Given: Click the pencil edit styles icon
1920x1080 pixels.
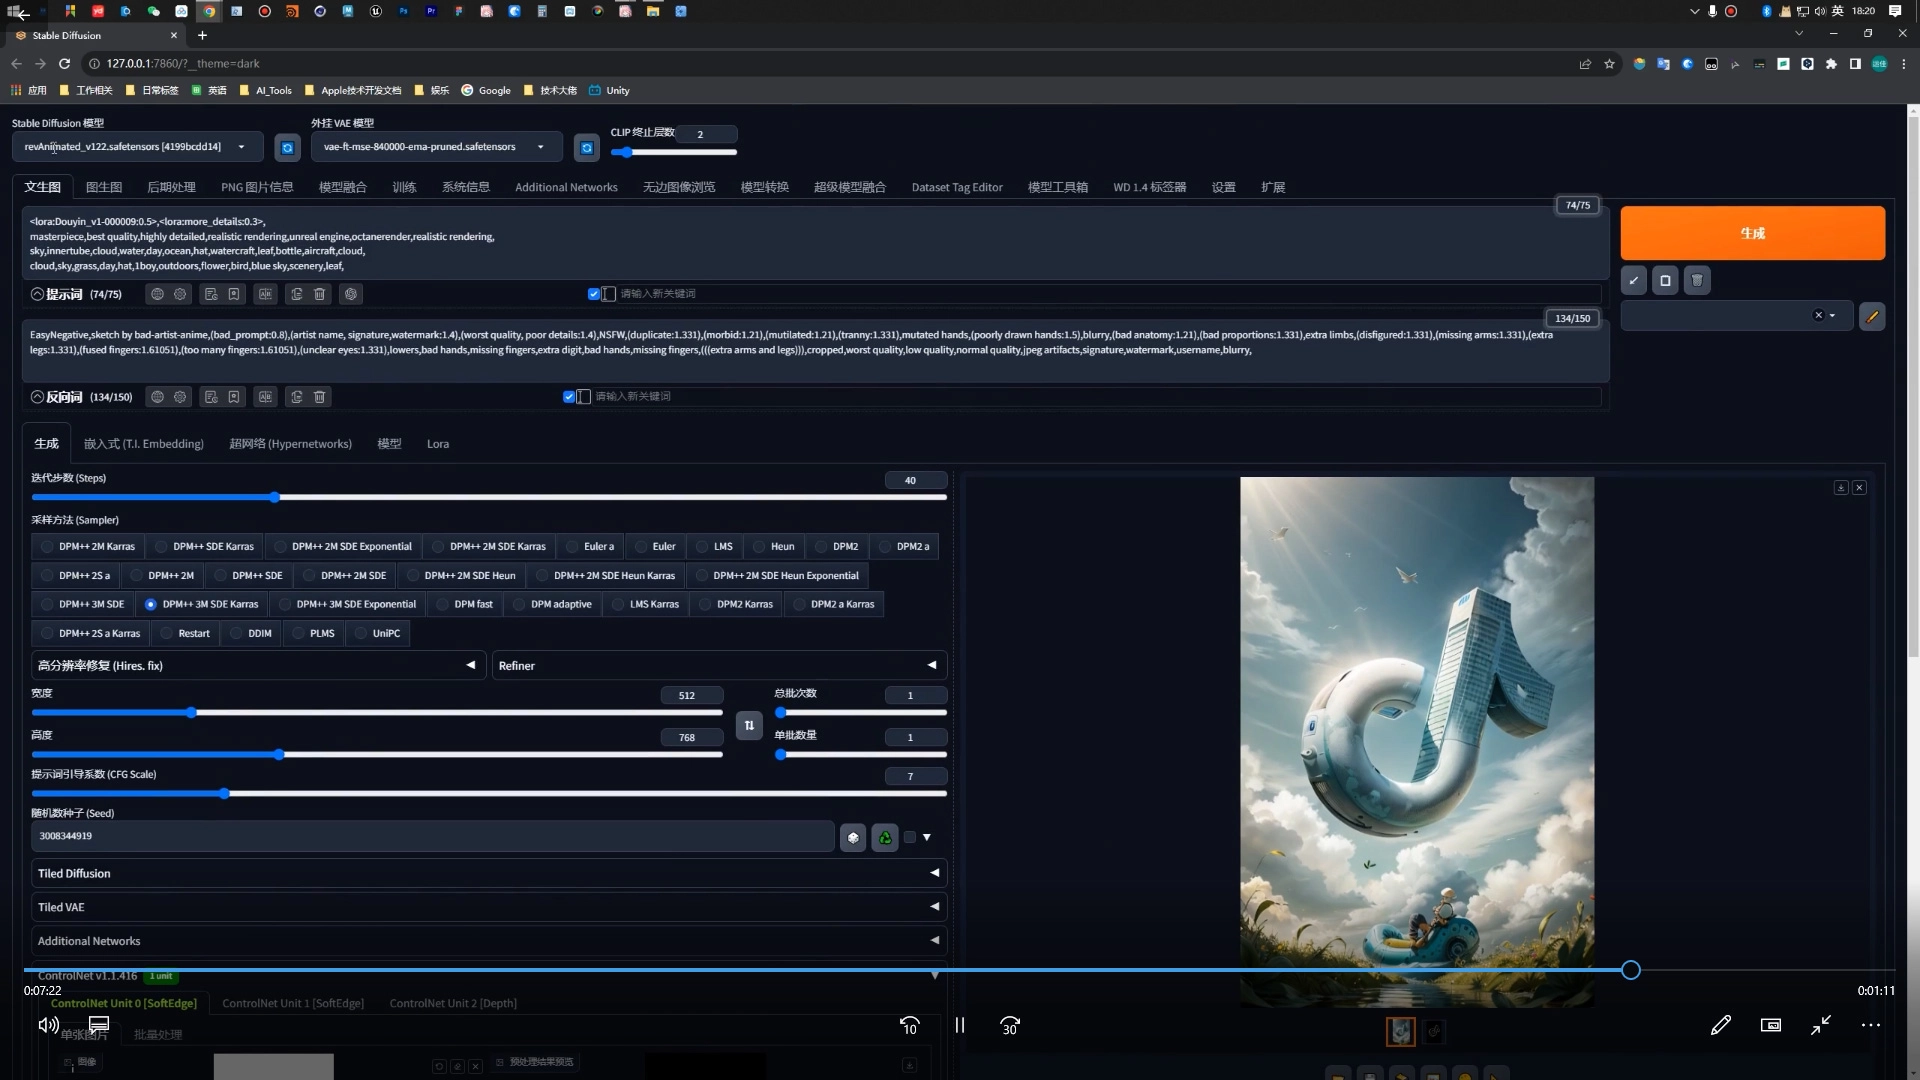Looking at the screenshot, I should tap(1872, 317).
